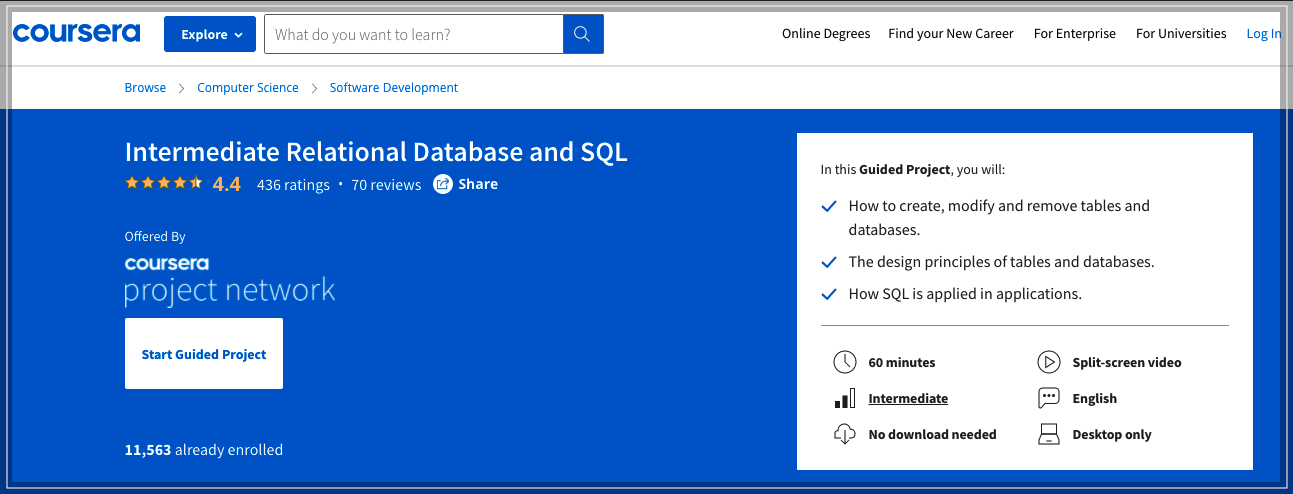Click the course title heading
The image size is (1293, 494).
[x=376, y=152]
